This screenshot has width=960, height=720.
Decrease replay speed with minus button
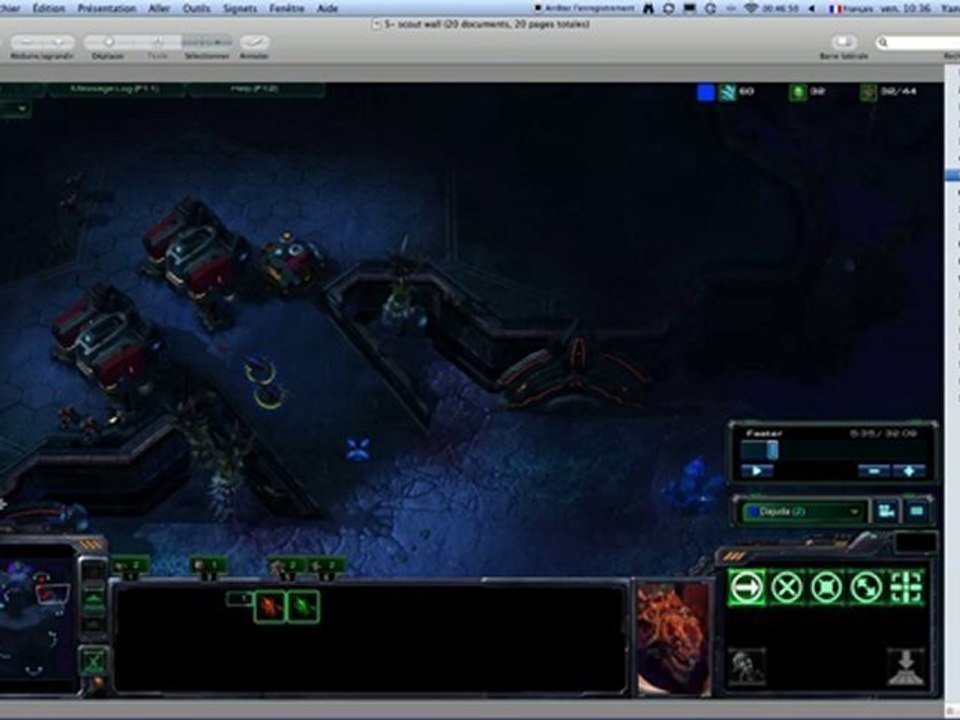pyautogui.click(x=874, y=471)
